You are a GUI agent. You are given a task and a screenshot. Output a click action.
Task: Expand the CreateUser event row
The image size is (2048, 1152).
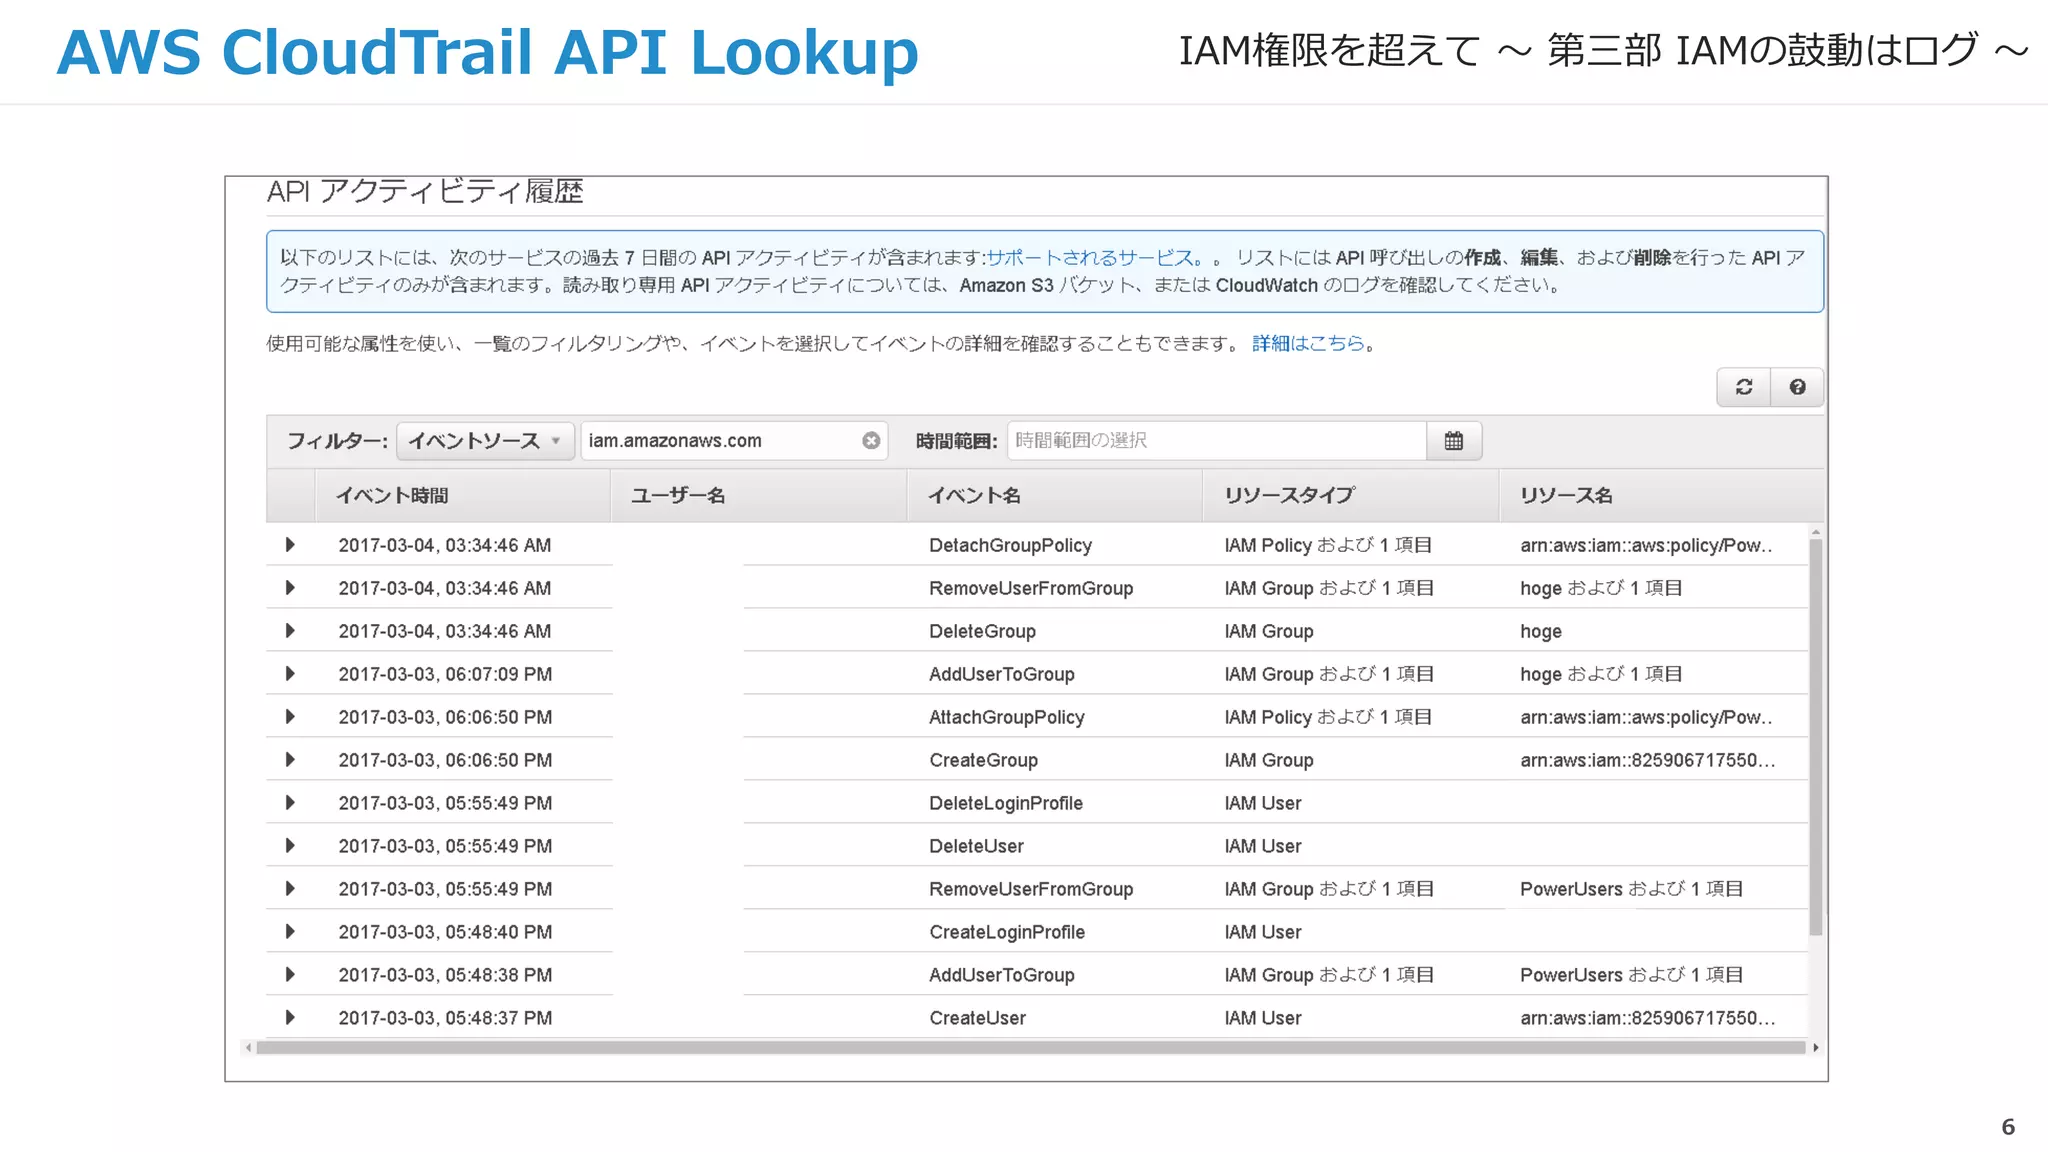[x=290, y=1018]
